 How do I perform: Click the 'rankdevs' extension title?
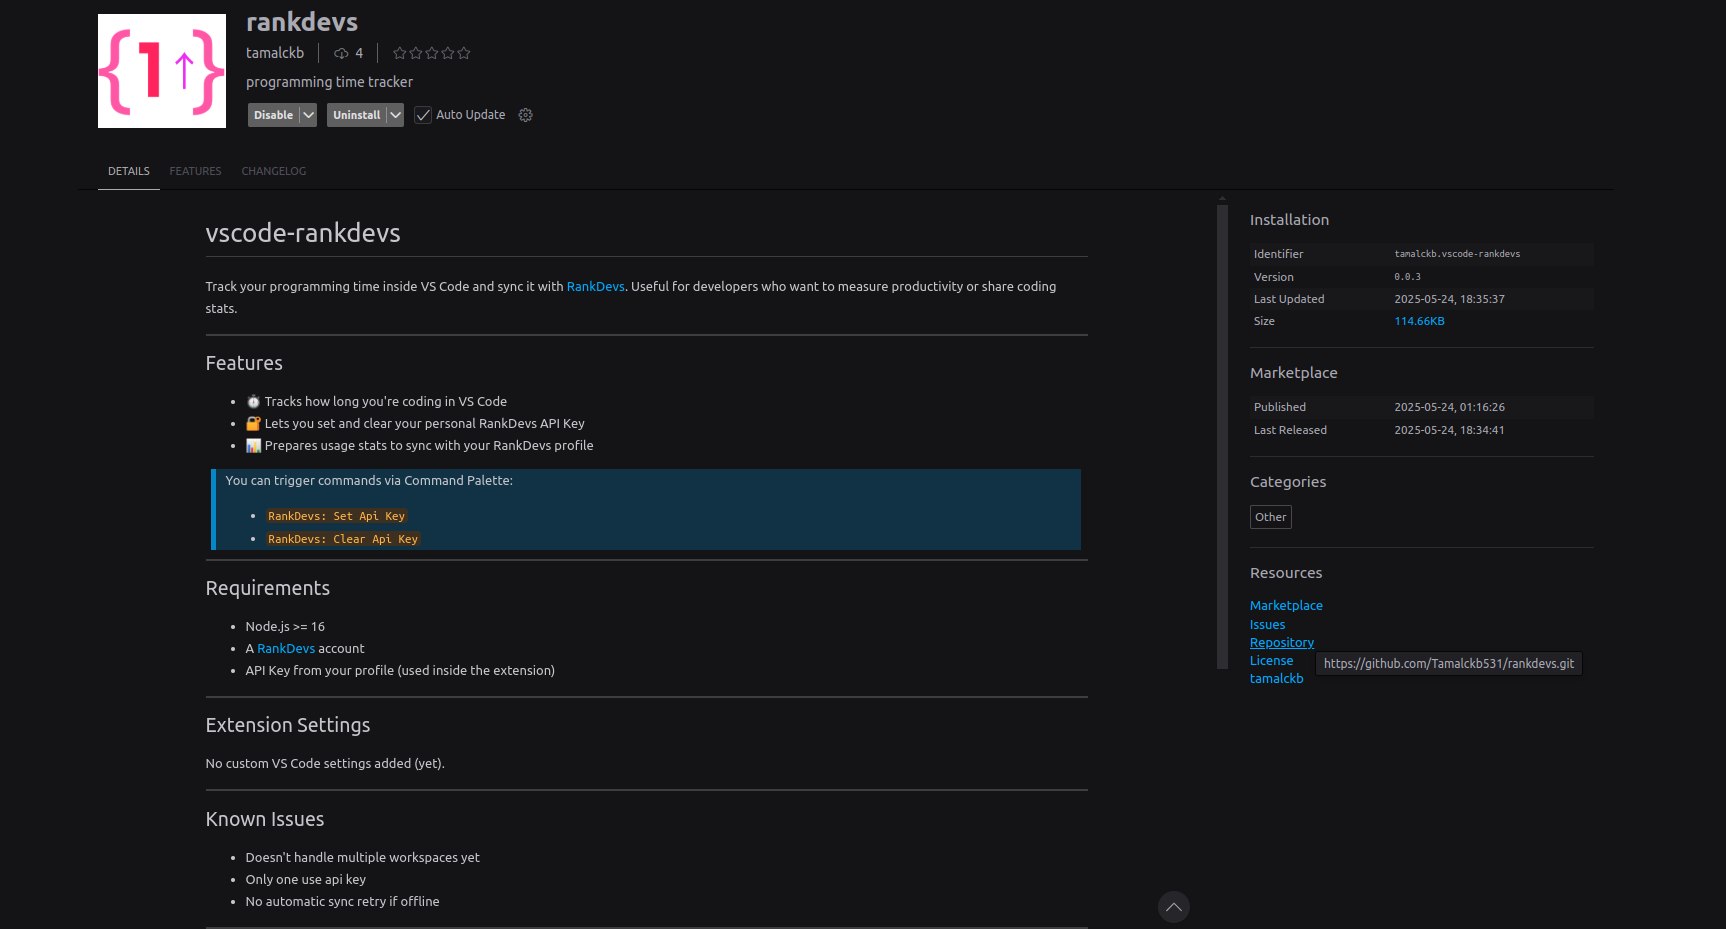pos(302,22)
